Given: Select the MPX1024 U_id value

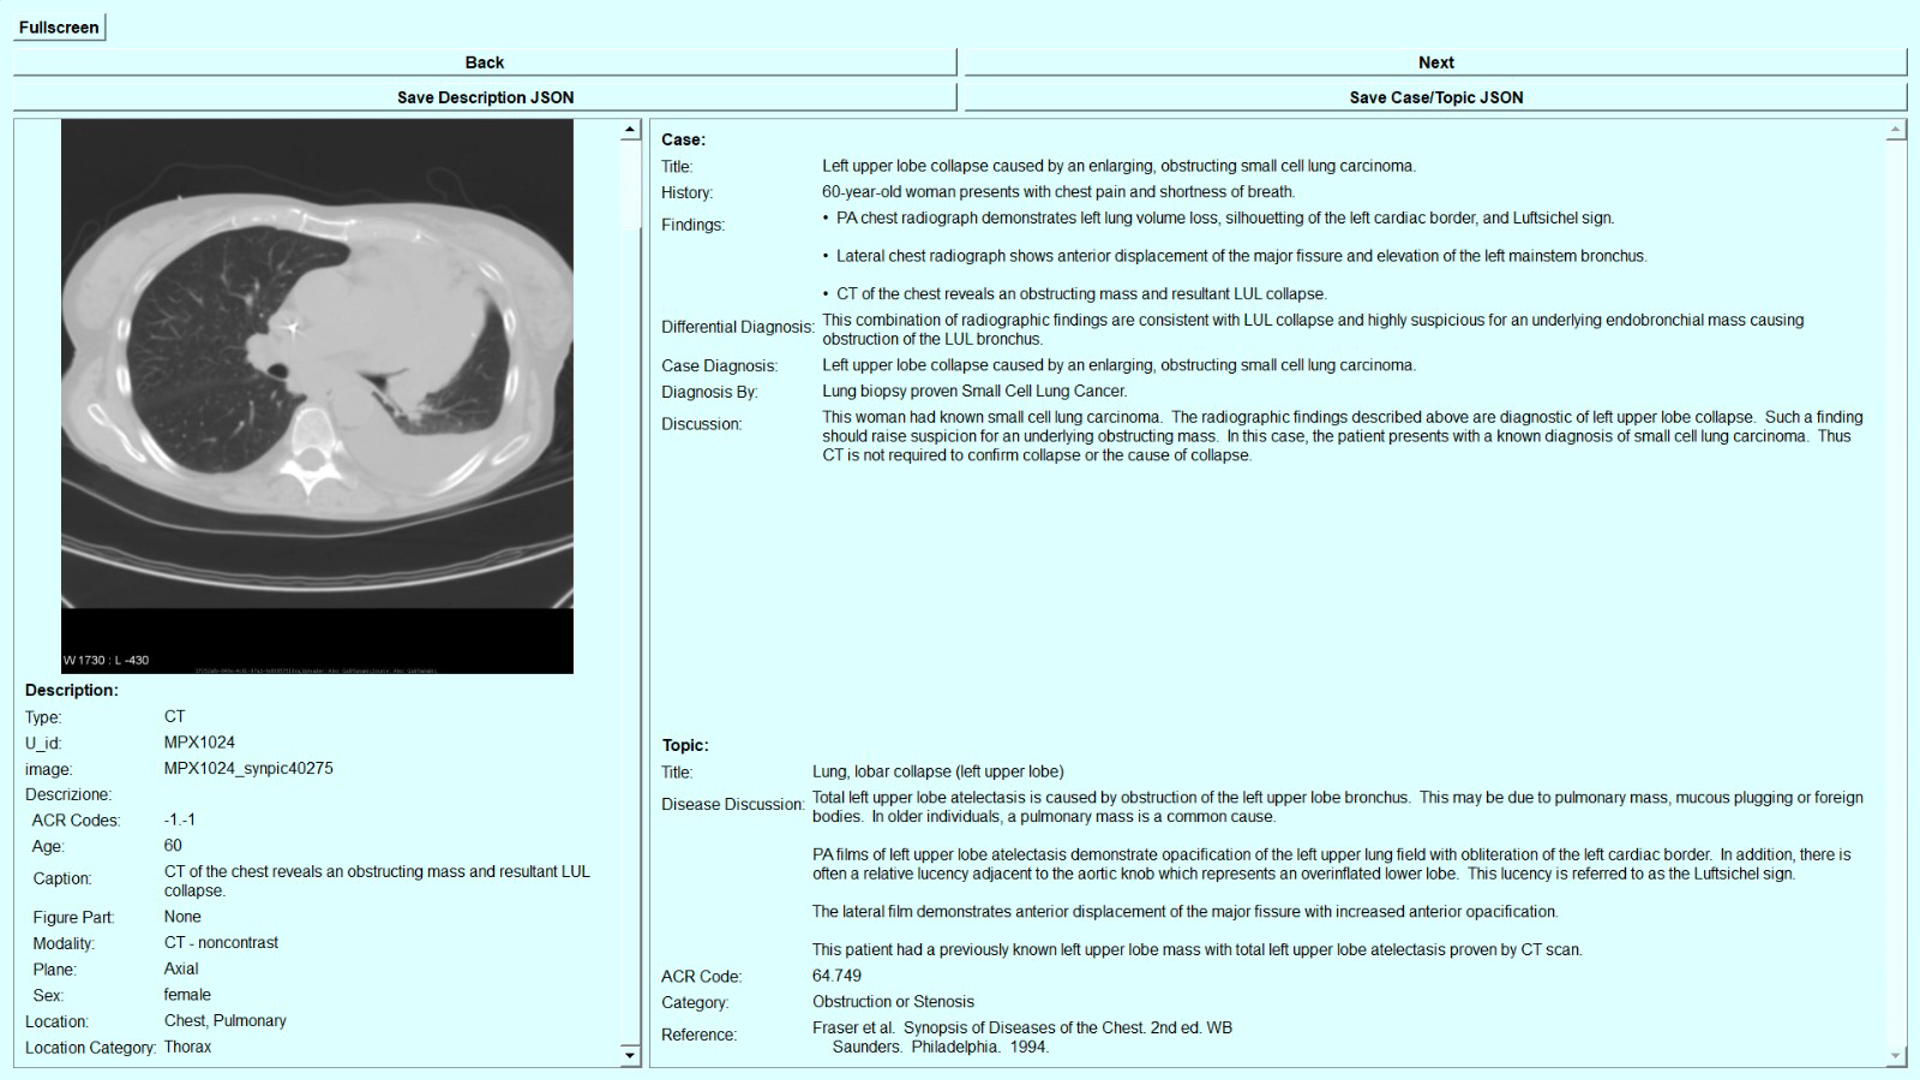Looking at the screenshot, I should (199, 742).
